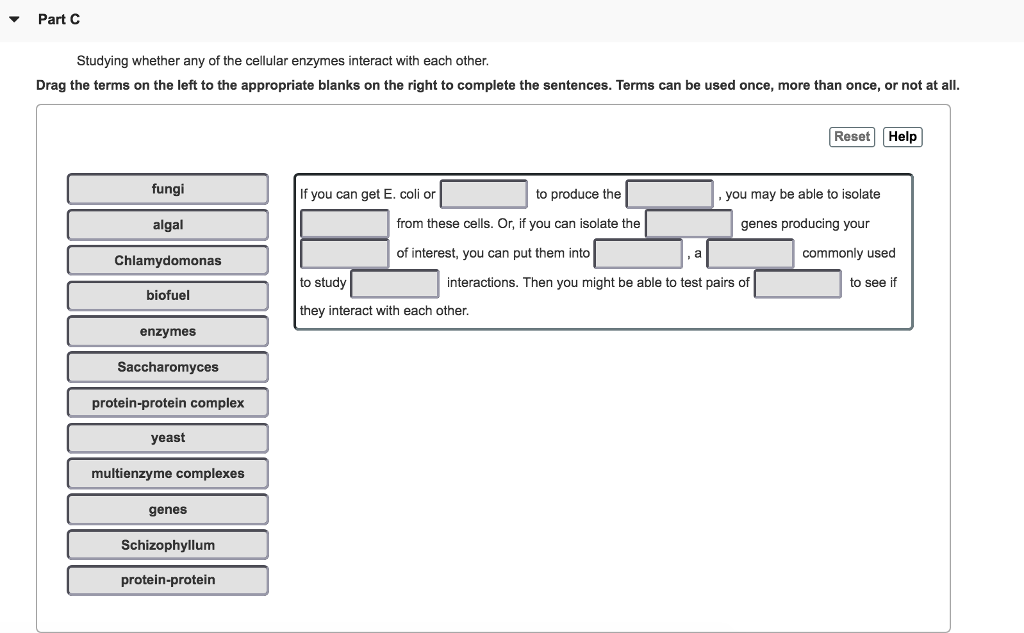Select the Saccharomyces term
The height and width of the screenshot is (633, 1024).
click(x=167, y=366)
